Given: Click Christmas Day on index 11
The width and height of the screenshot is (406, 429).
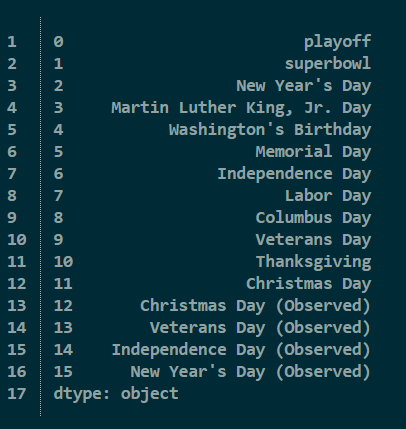Looking at the screenshot, I should click(x=308, y=284).
